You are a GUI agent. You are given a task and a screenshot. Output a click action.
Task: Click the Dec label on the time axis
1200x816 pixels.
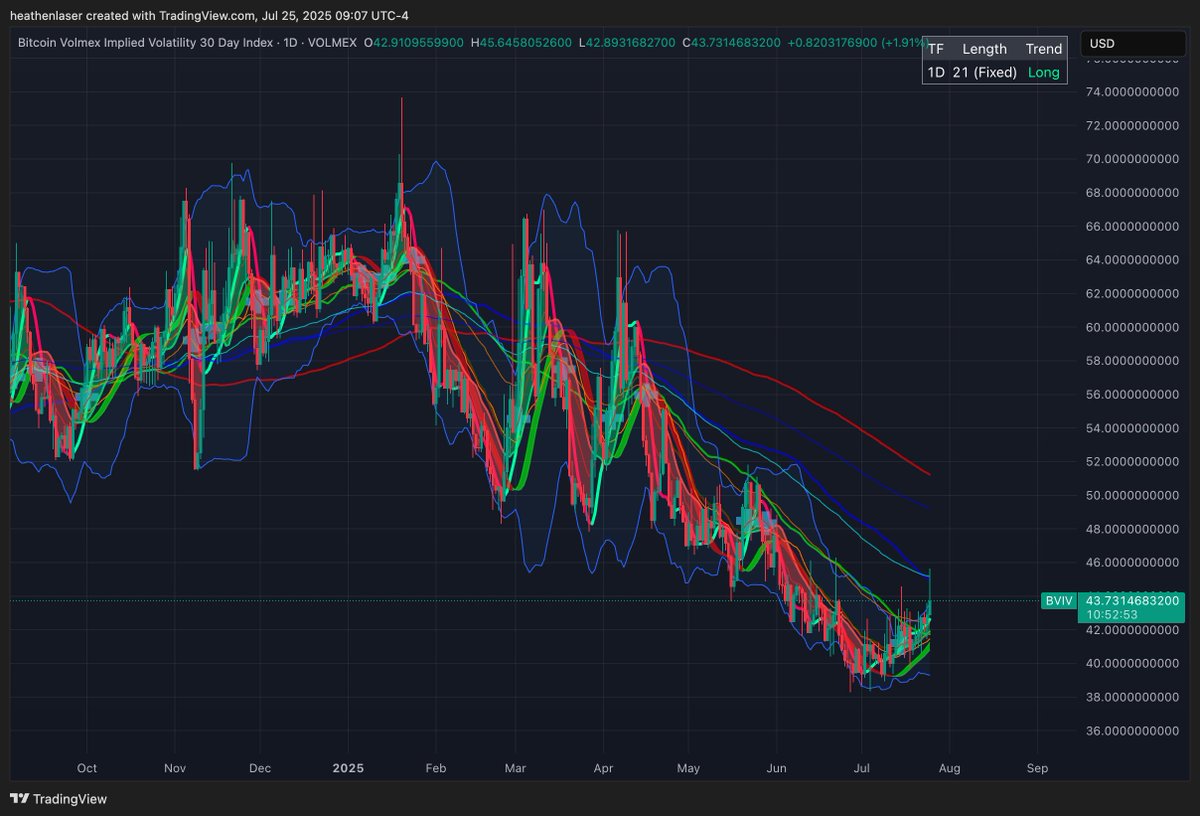click(260, 768)
